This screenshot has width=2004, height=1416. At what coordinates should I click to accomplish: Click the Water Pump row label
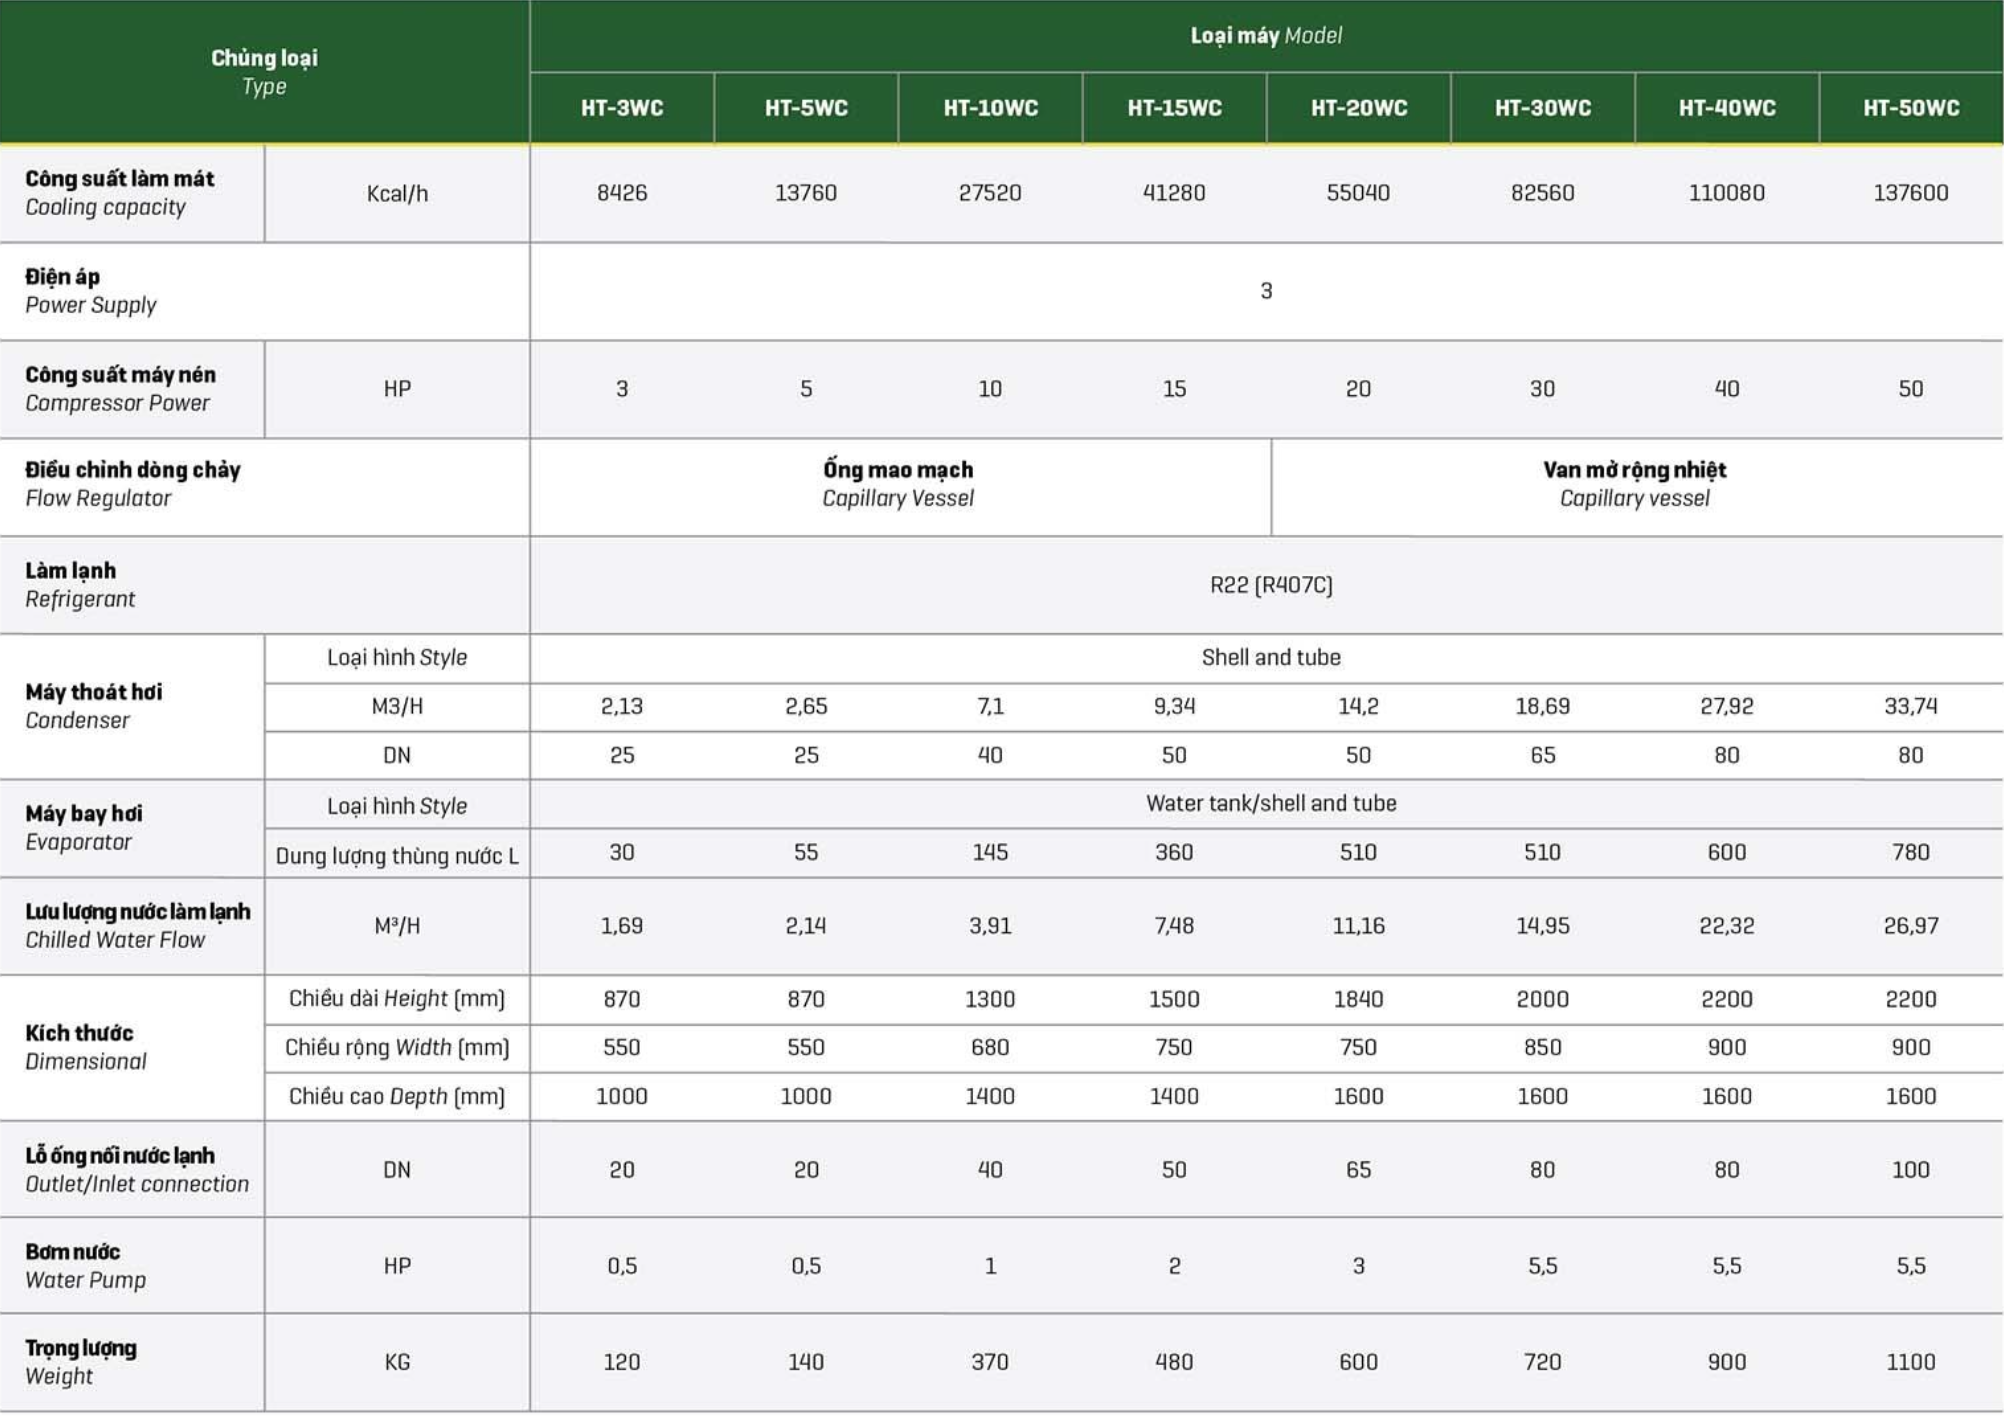pos(85,1266)
